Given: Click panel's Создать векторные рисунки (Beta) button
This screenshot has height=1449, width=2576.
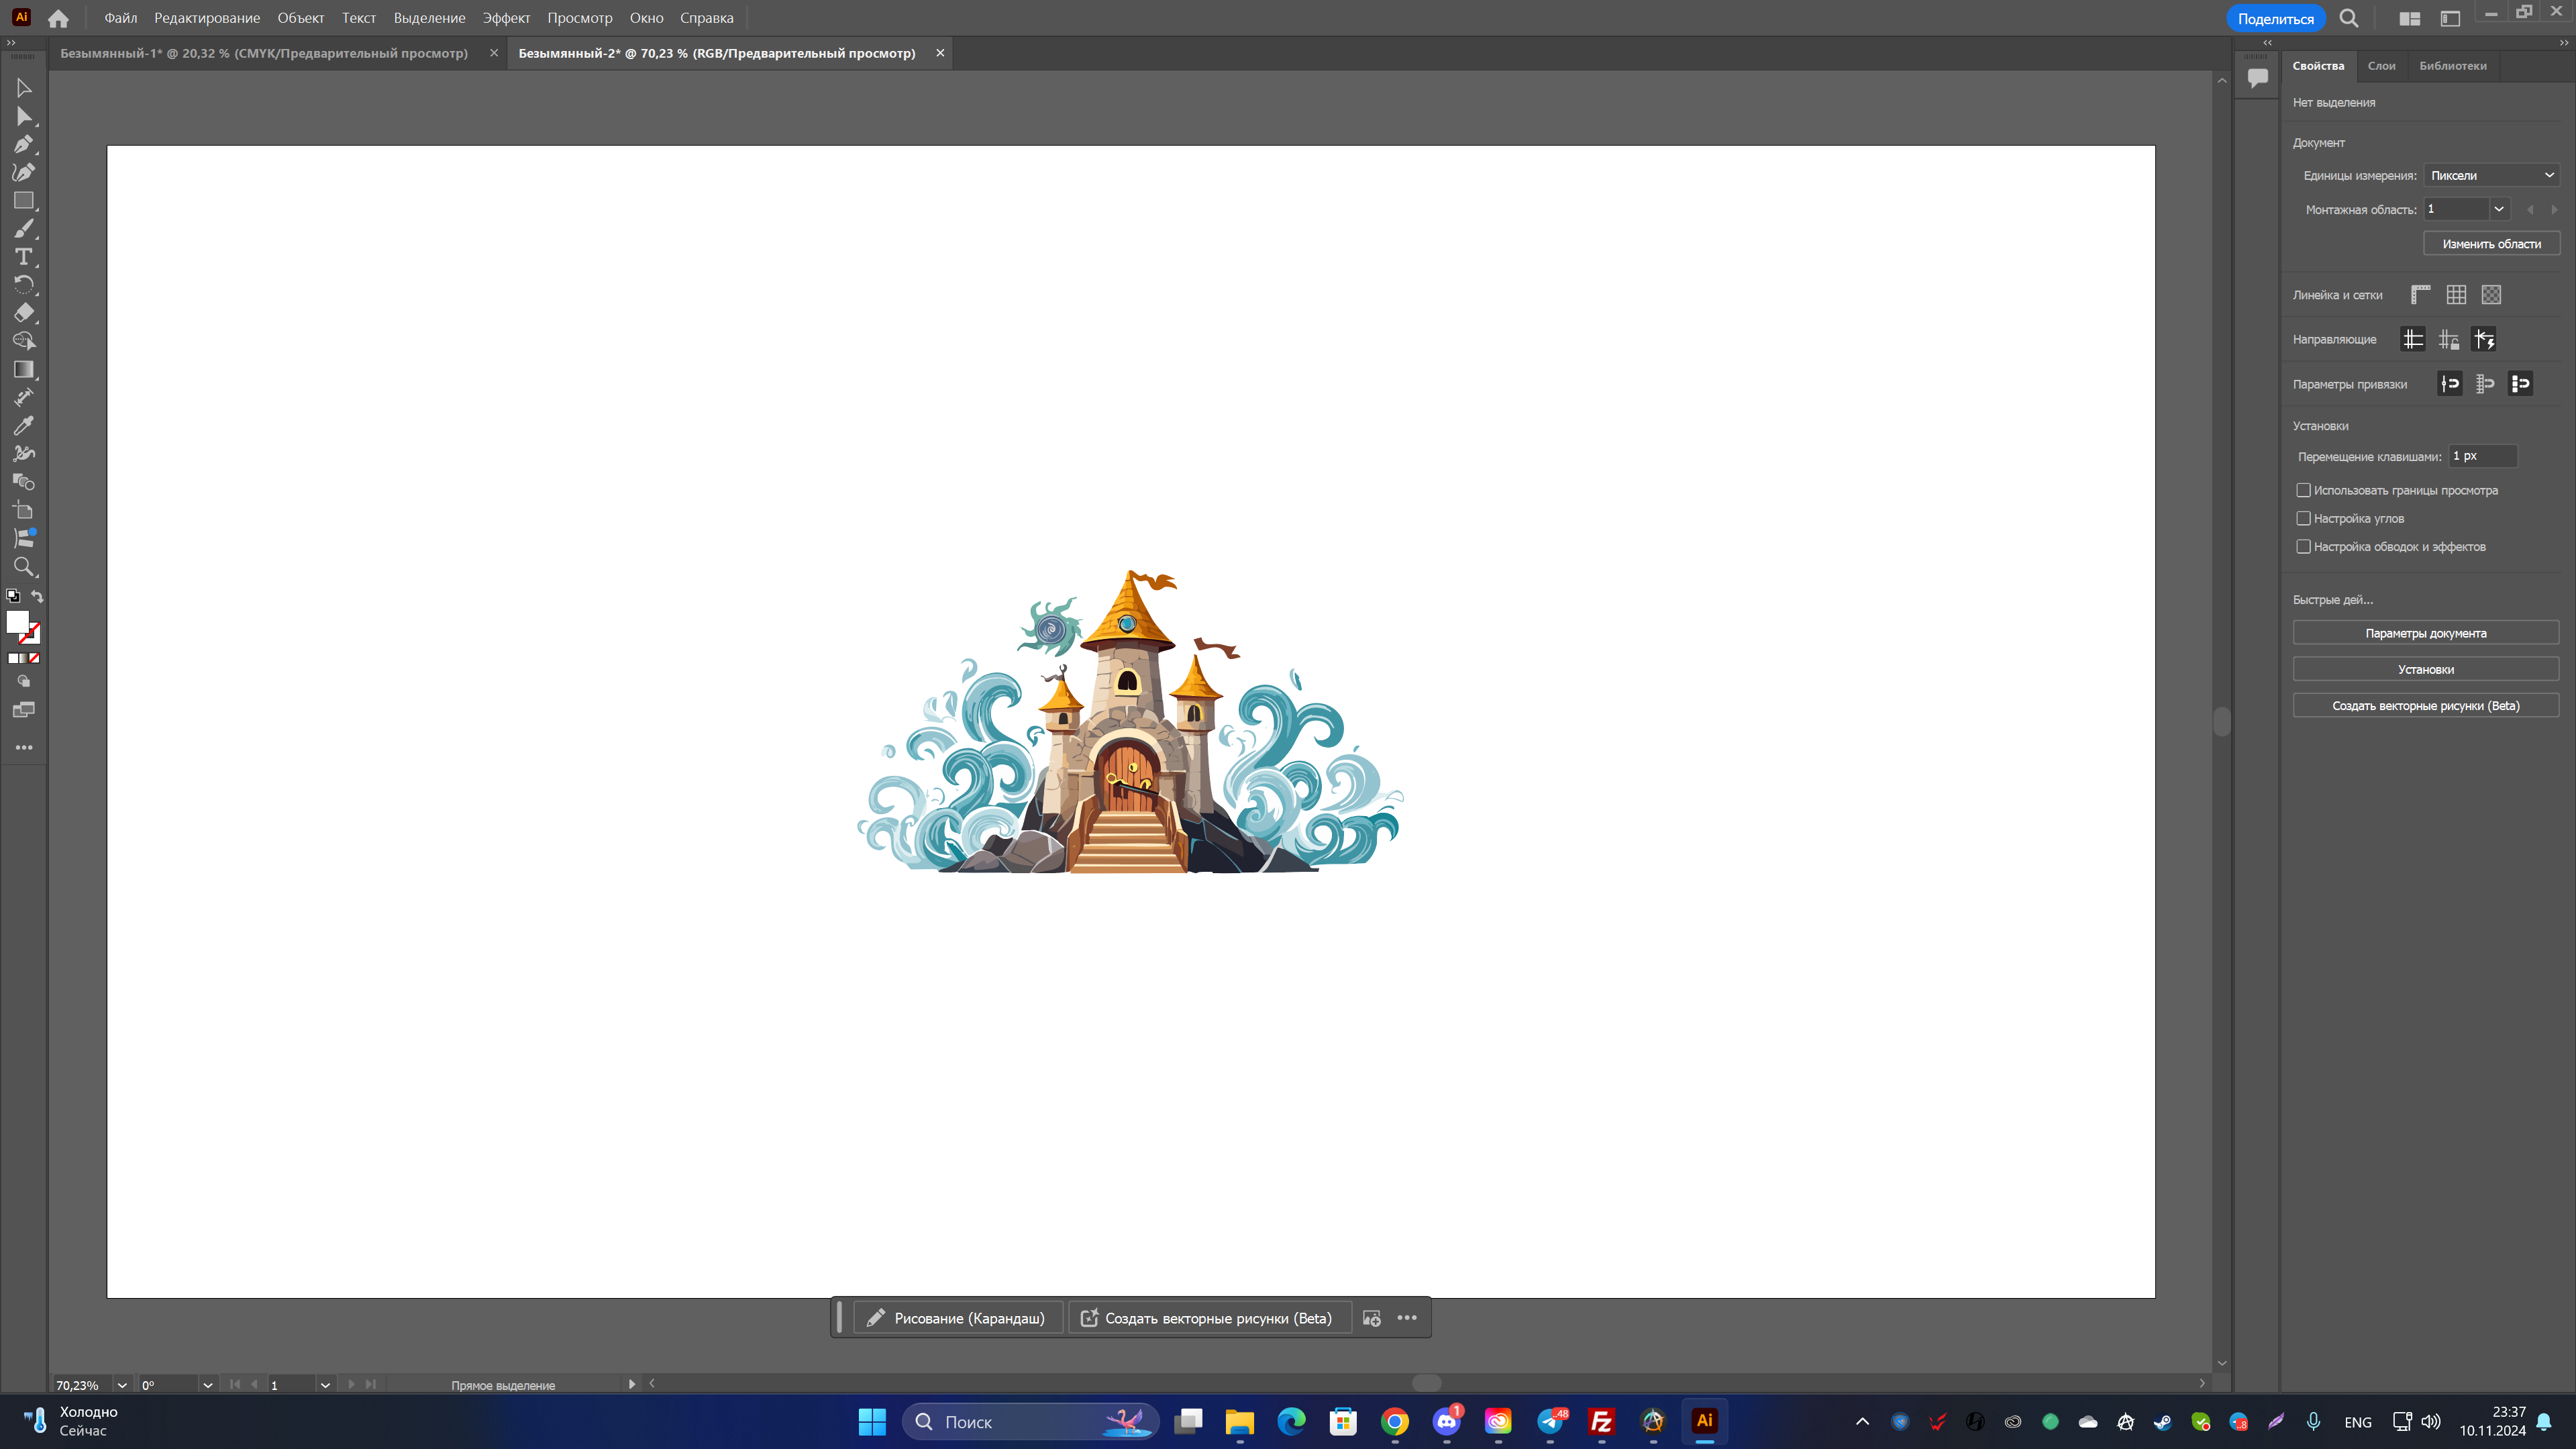Looking at the screenshot, I should pos(2426,706).
